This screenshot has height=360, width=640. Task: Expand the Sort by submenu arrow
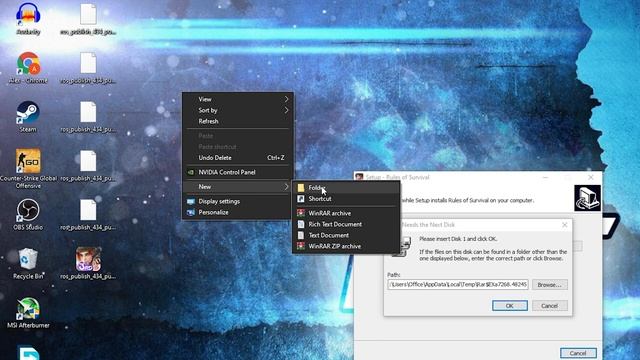[287, 110]
